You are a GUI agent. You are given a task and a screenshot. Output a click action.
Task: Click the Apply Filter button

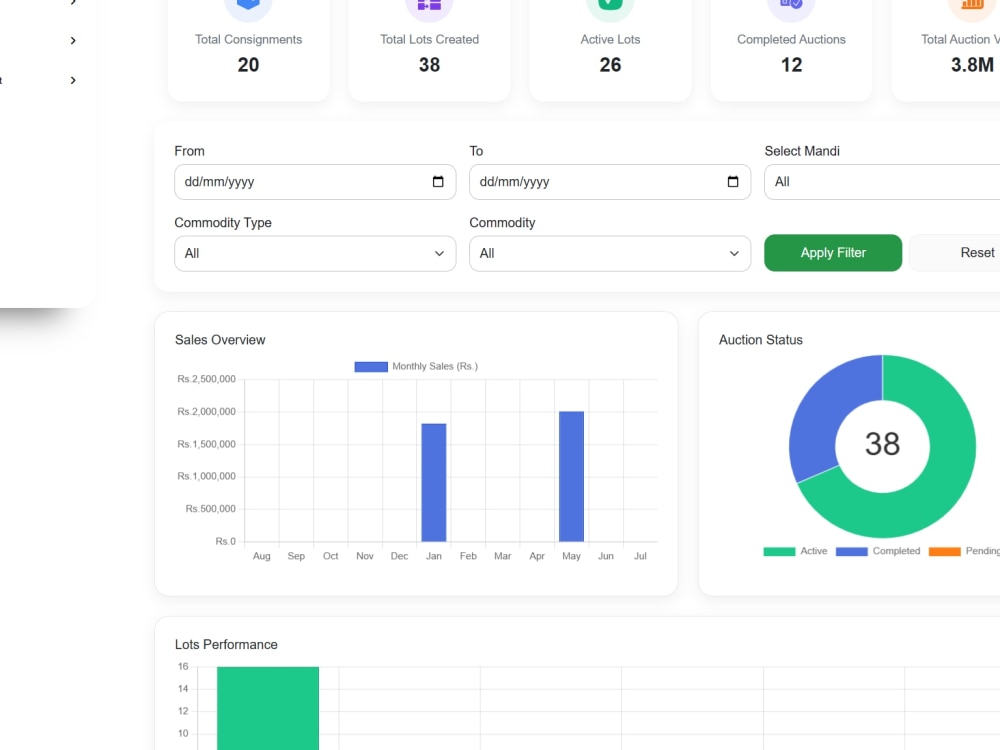click(x=833, y=253)
